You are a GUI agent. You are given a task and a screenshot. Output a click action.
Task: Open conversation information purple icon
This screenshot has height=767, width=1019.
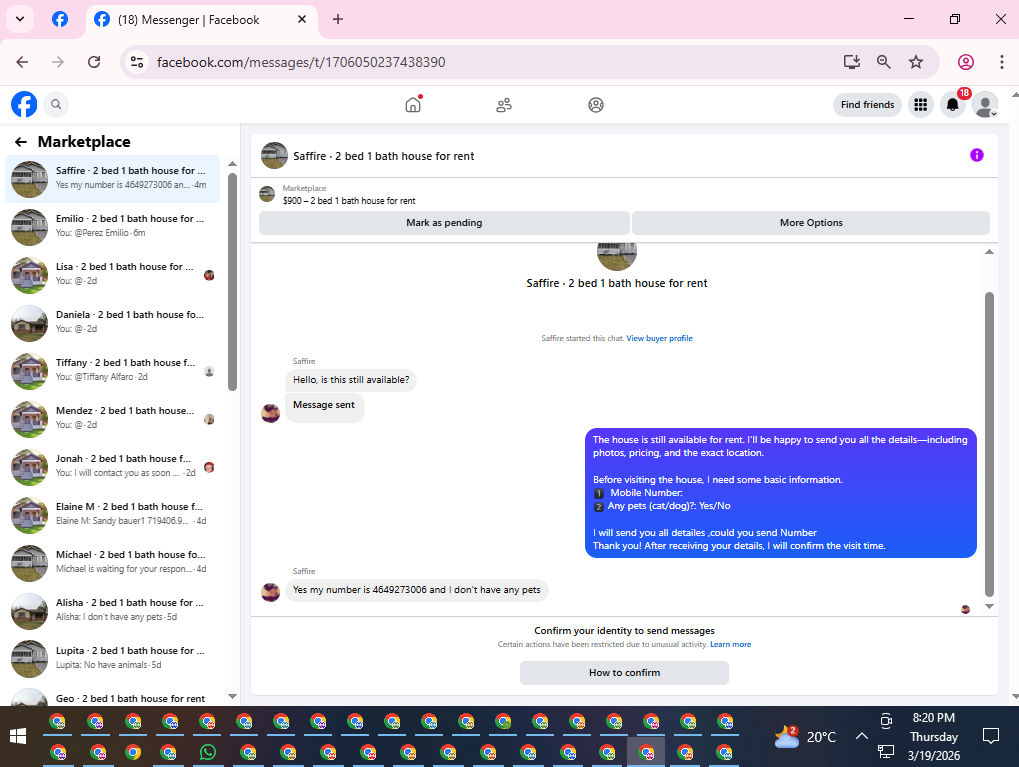click(976, 155)
